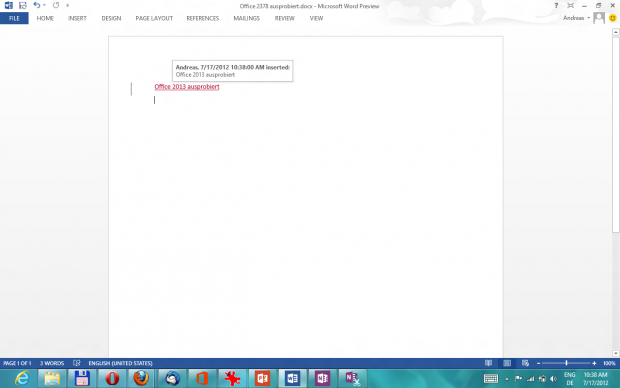Click the user profile picture placeholder
620x388 pixels.
pos(599,18)
